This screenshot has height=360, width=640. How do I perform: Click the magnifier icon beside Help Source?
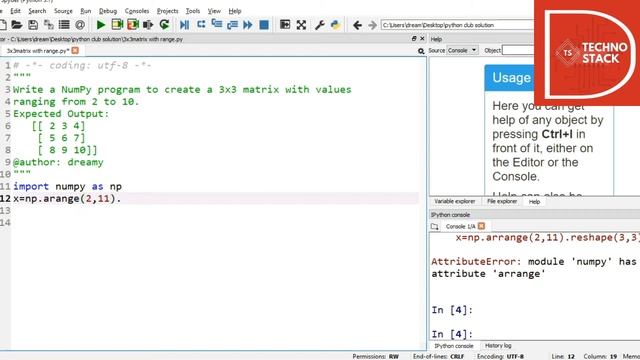click(x=421, y=51)
